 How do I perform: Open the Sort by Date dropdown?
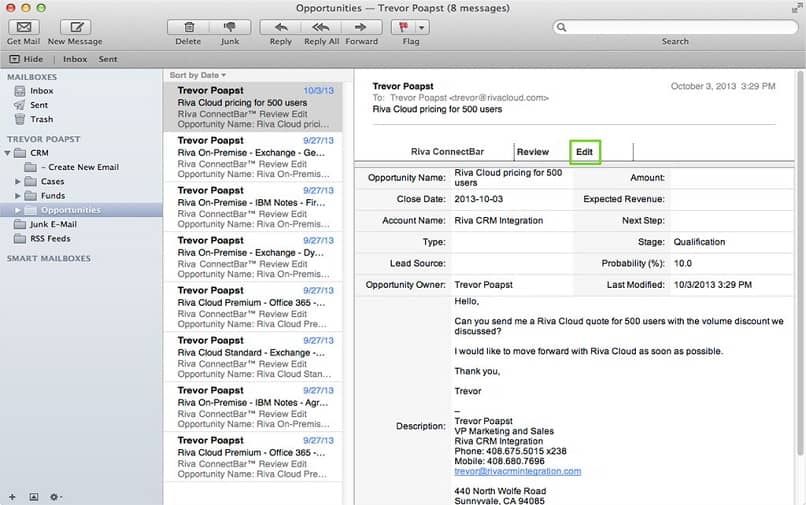point(198,75)
